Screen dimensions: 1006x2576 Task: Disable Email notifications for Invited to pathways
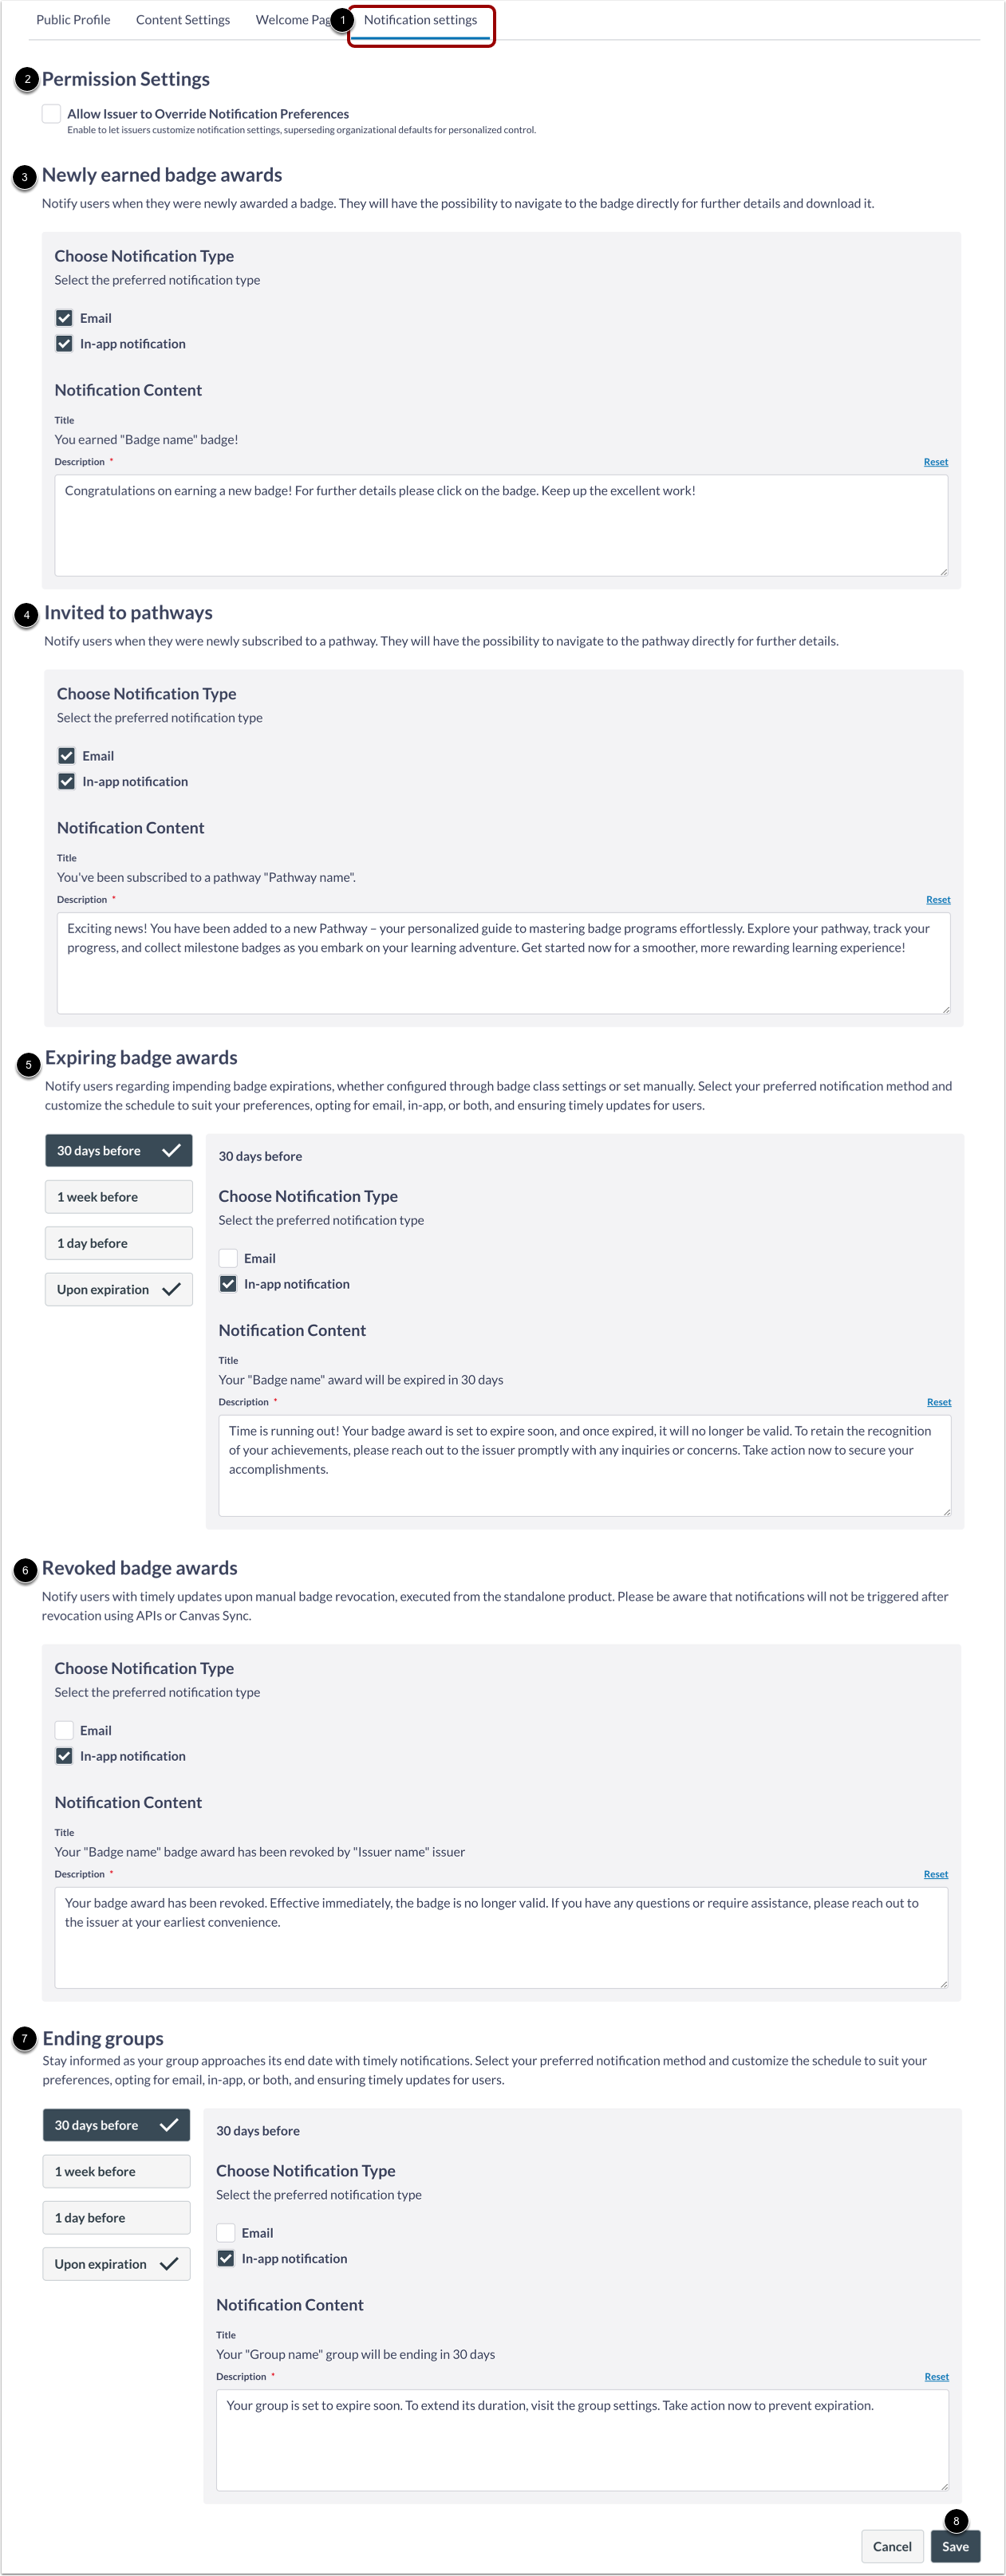pos(67,755)
